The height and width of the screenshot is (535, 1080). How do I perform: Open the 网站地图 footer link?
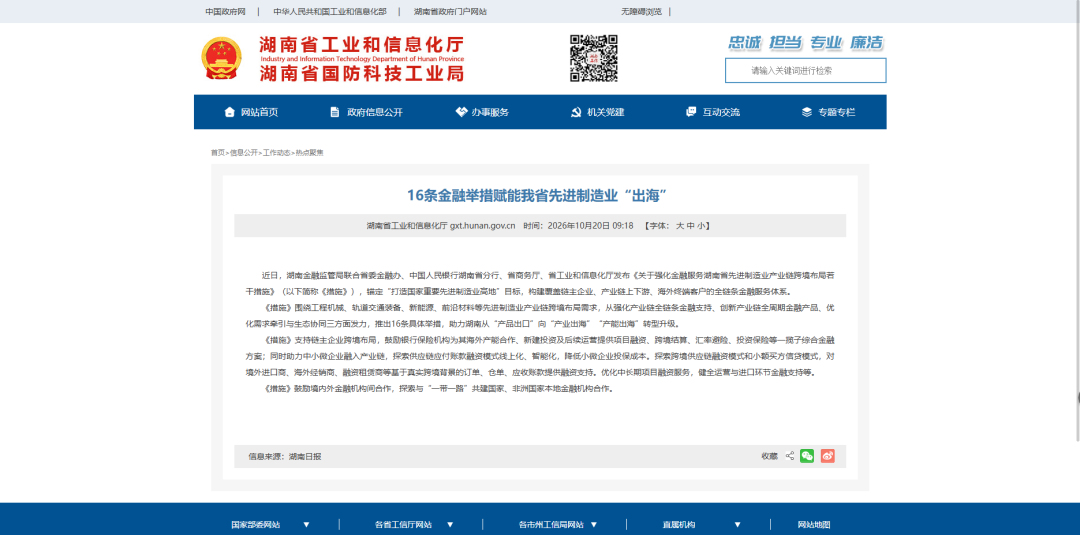pos(813,525)
